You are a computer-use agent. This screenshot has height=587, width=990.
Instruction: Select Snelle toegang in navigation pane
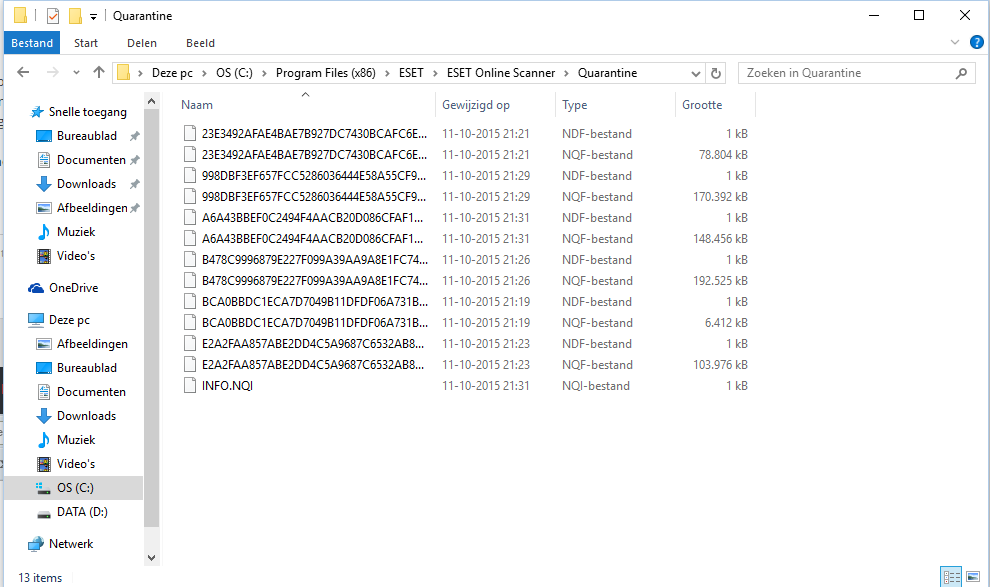pyautogui.click(x=88, y=112)
